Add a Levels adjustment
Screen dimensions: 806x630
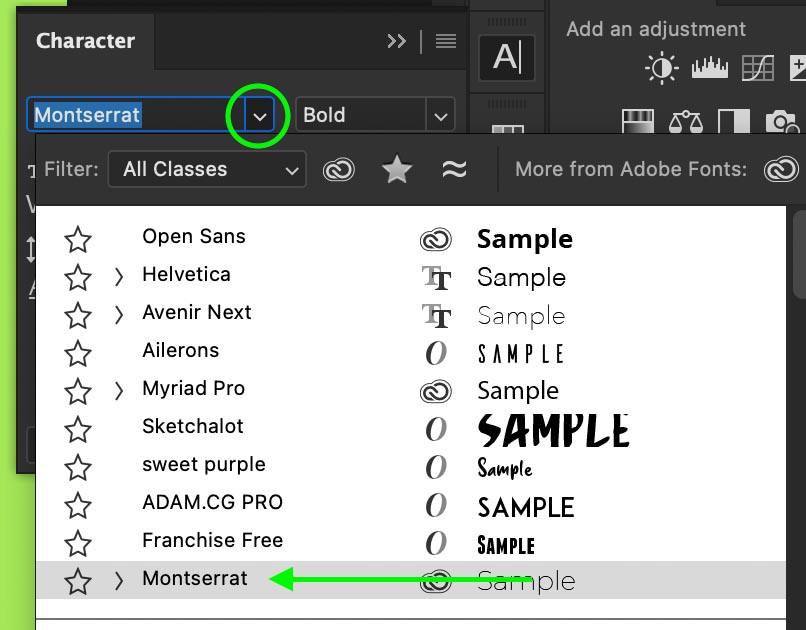709,67
